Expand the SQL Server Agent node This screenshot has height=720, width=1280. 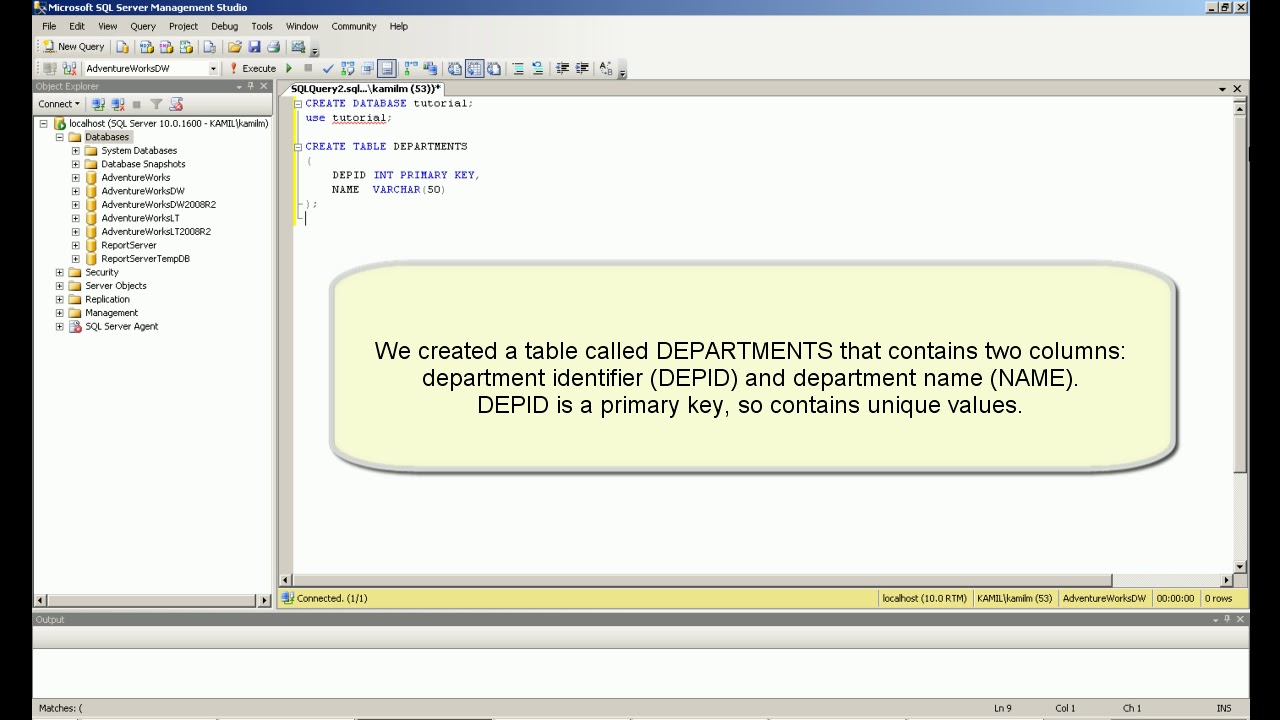coord(60,326)
